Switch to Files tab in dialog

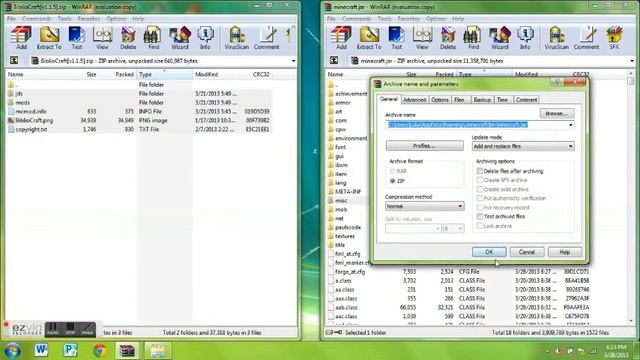coord(459,100)
